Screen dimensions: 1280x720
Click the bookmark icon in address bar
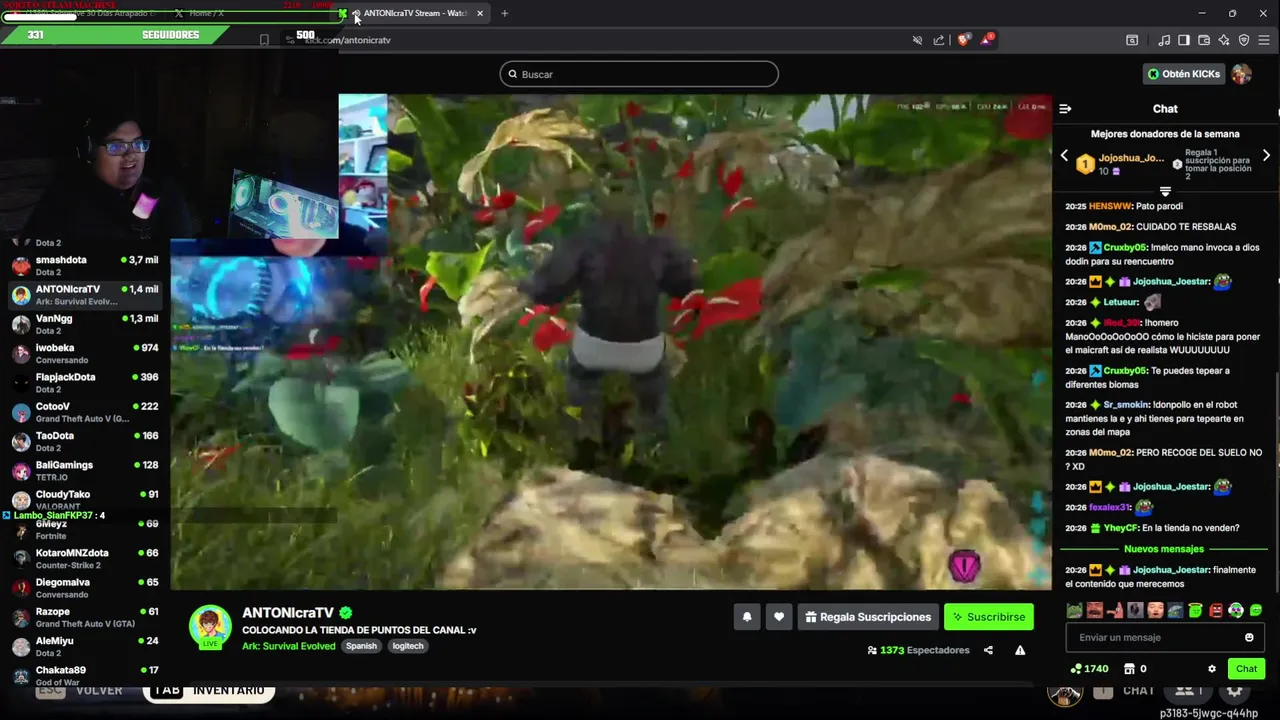pos(264,40)
